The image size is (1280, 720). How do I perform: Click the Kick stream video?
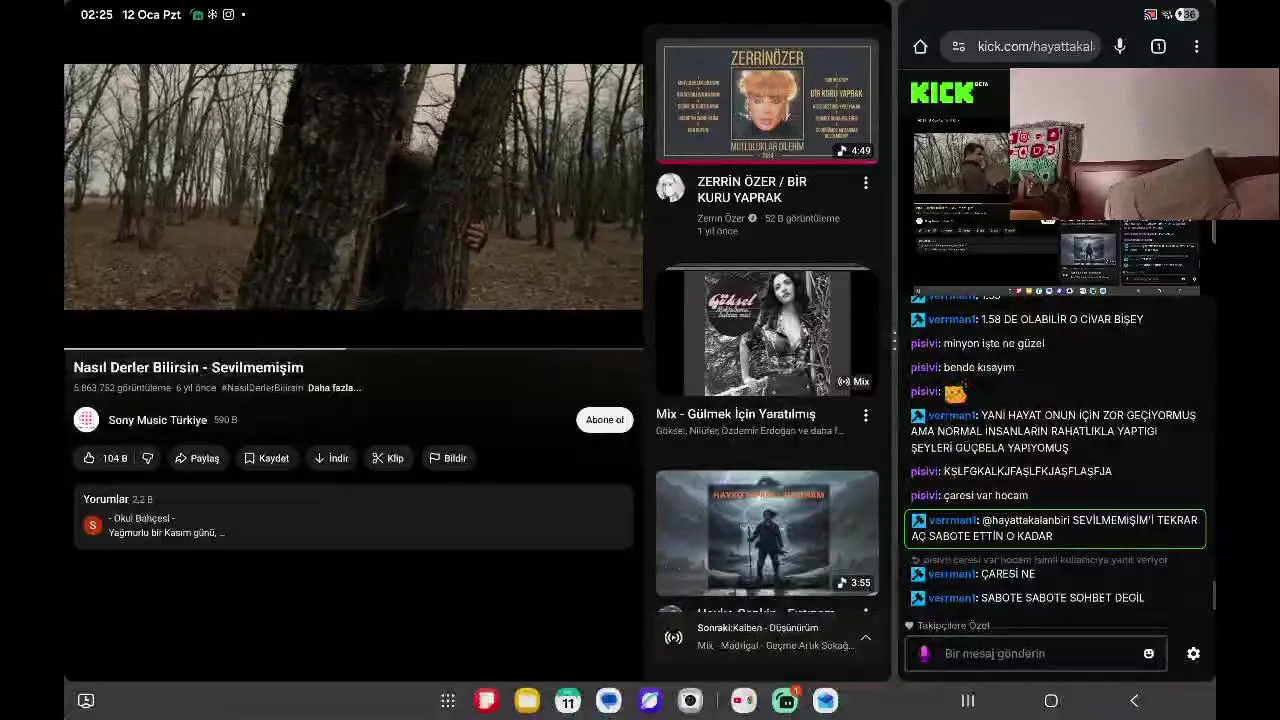coord(1056,182)
